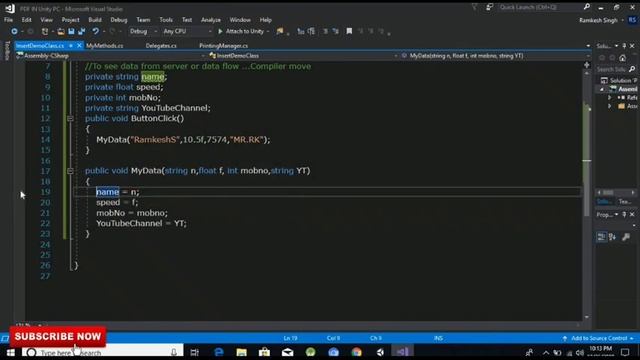The height and width of the screenshot is (360, 640).
Task: Pin the Solution Explorer panel
Action: [x=624, y=46]
